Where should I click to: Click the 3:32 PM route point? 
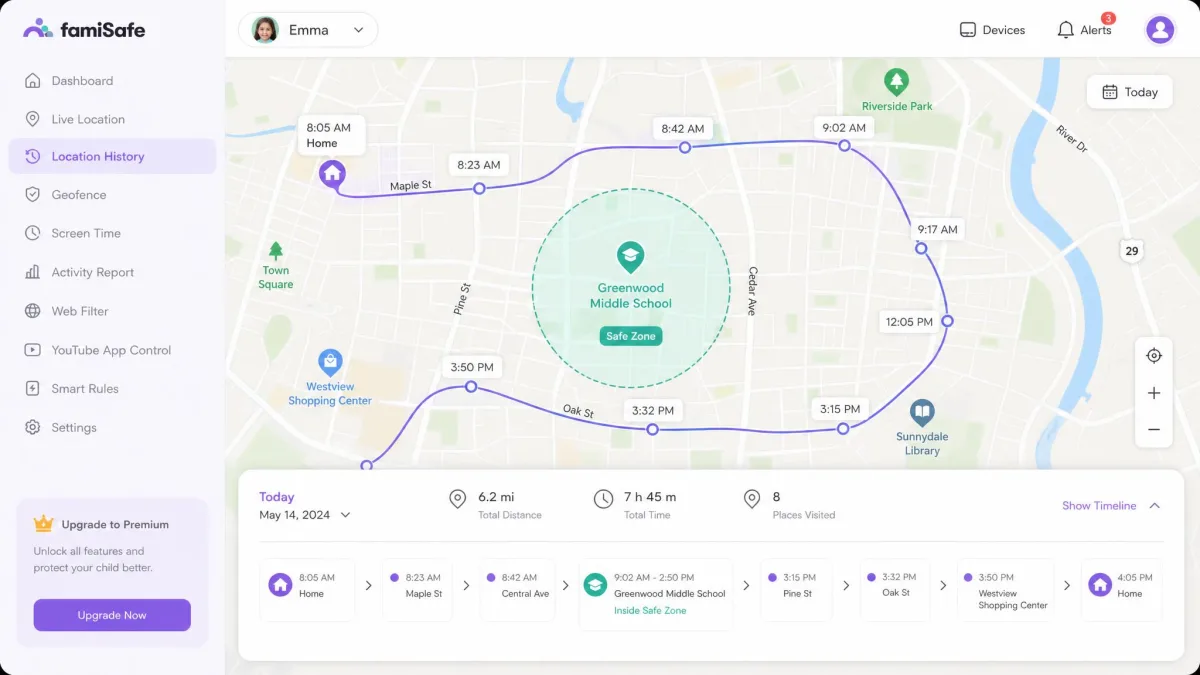coord(652,429)
